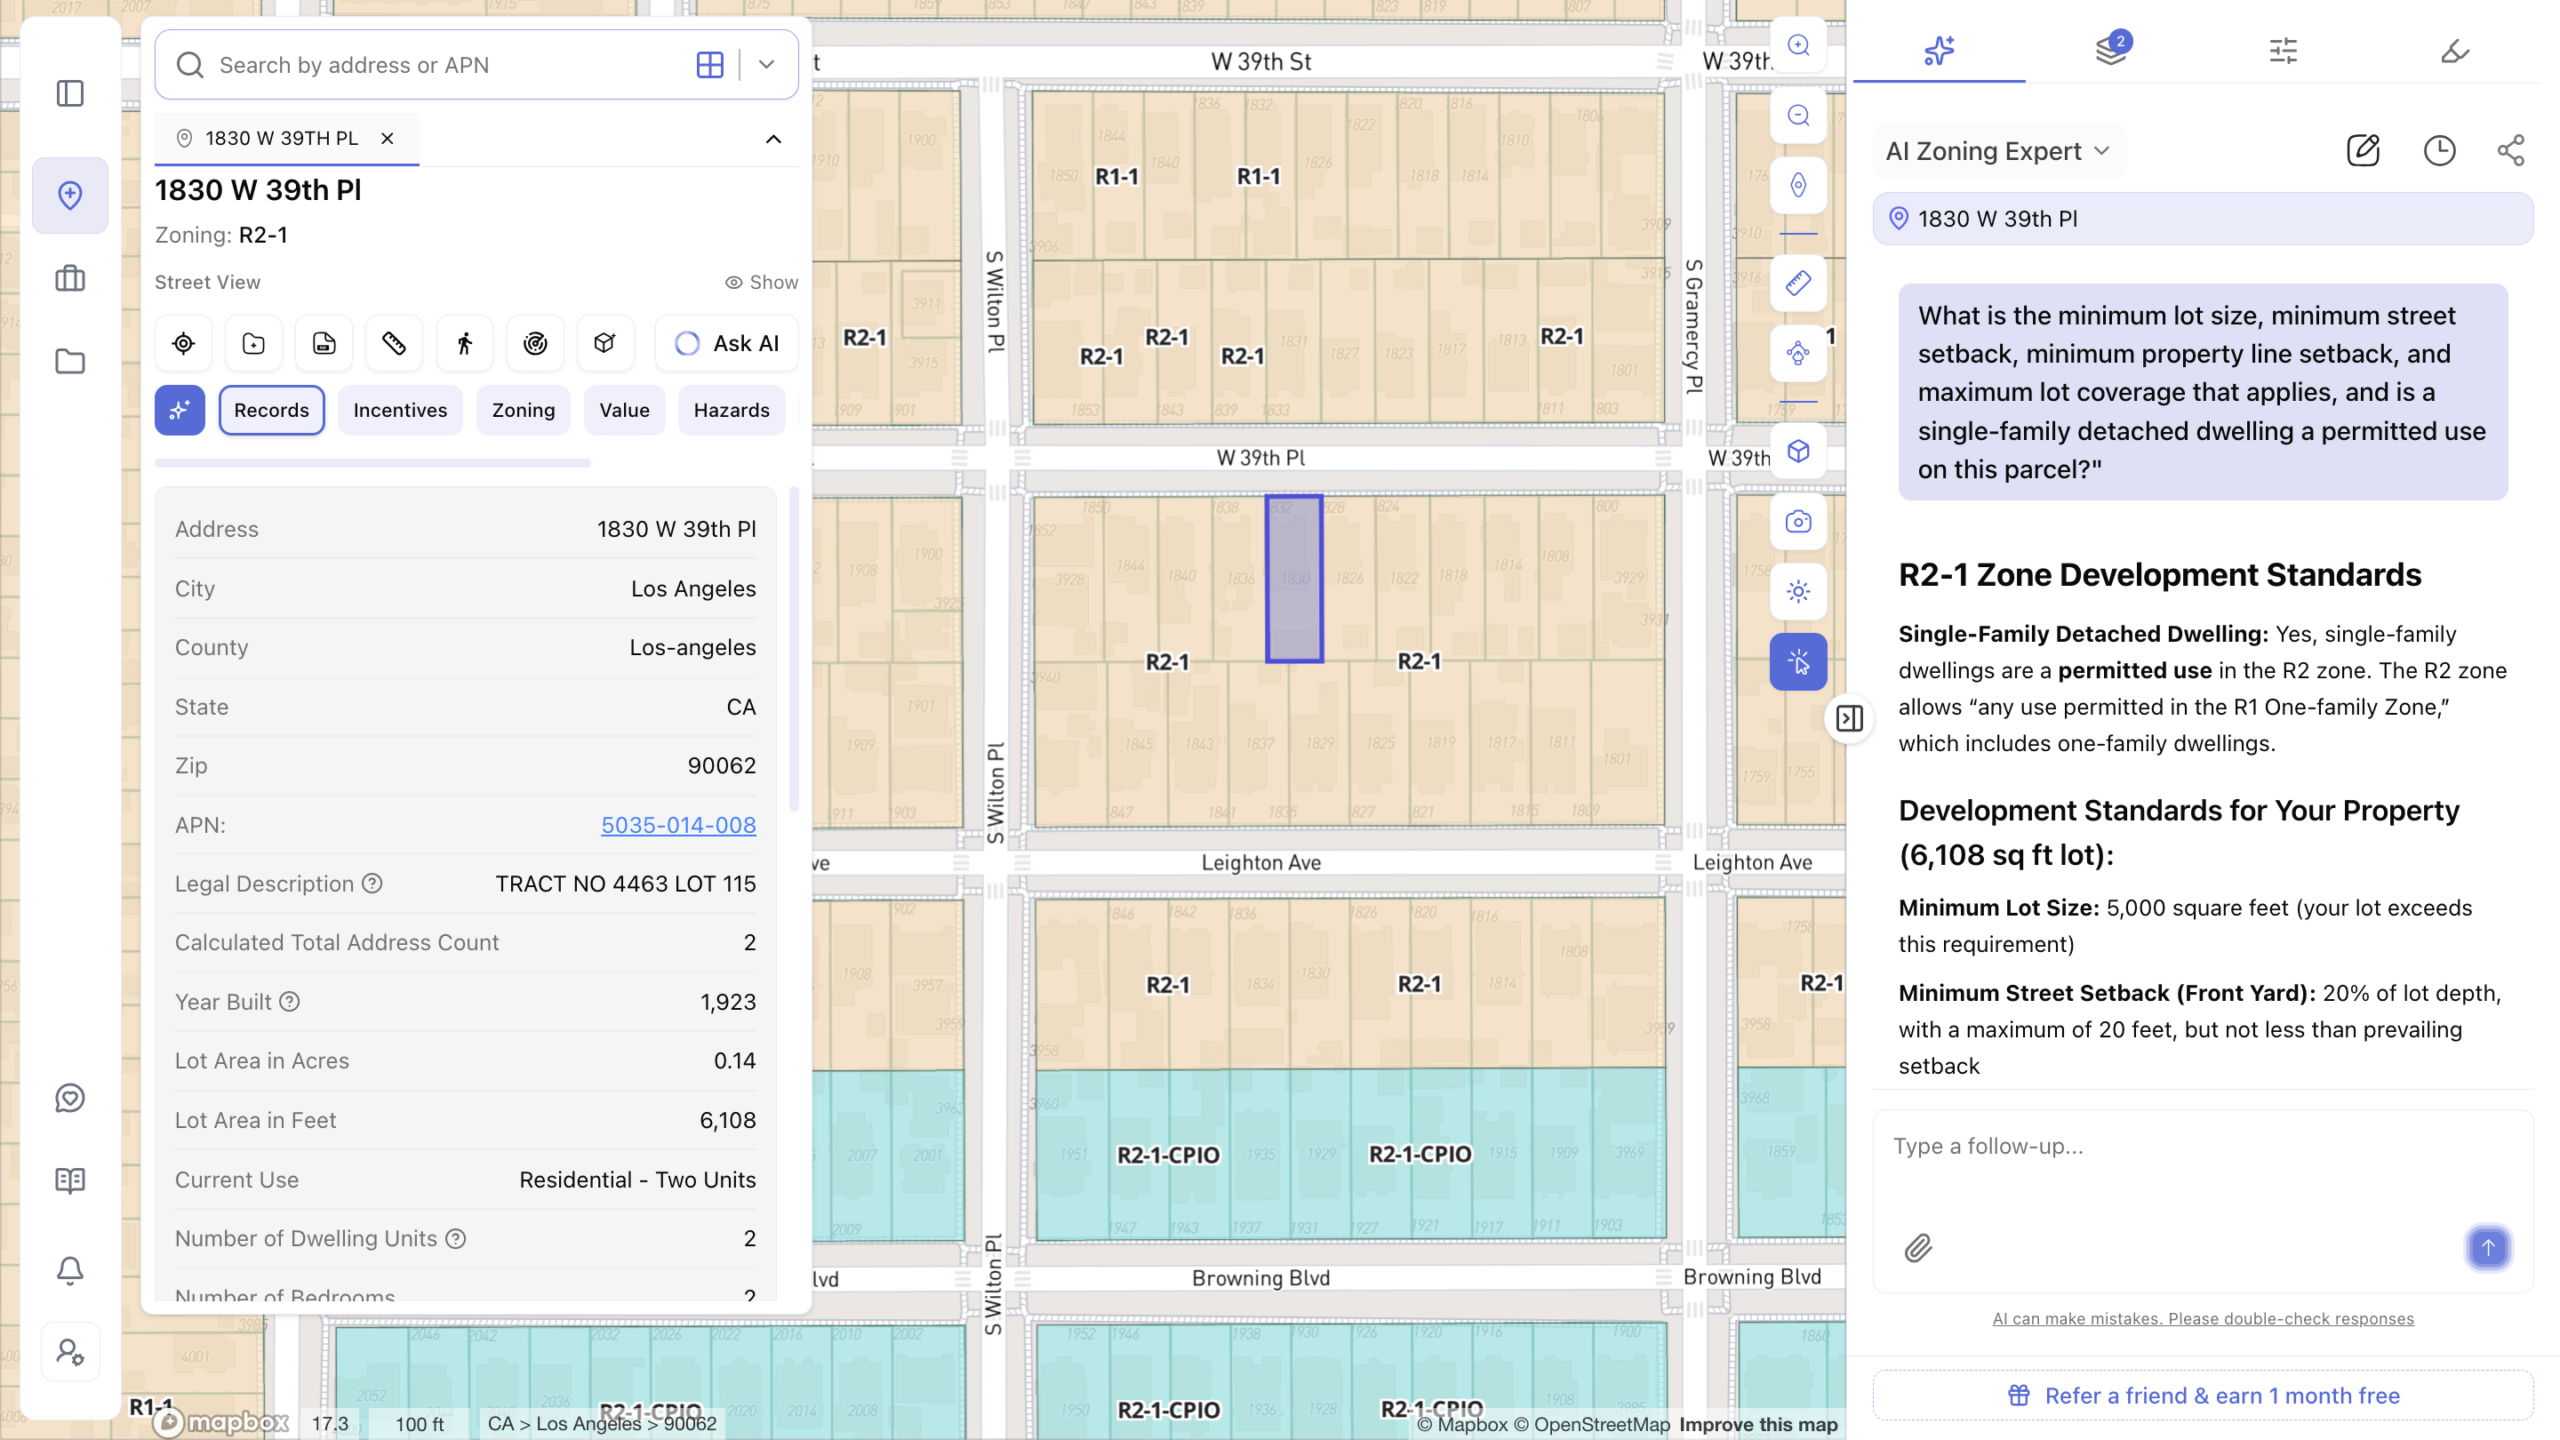Viewport: 2560px width, 1440px height.
Task: Reset map compass orientation
Action: click(x=1798, y=185)
